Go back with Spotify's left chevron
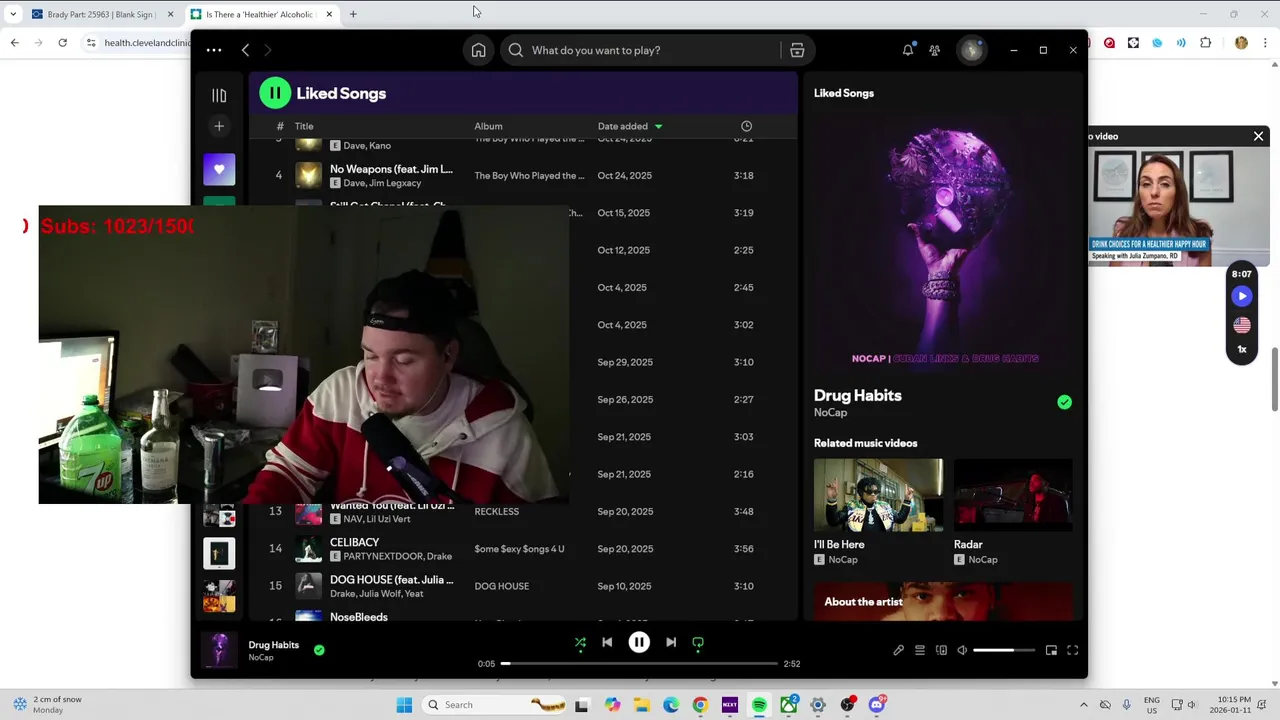Screen dimensions: 1280x720 point(245,50)
